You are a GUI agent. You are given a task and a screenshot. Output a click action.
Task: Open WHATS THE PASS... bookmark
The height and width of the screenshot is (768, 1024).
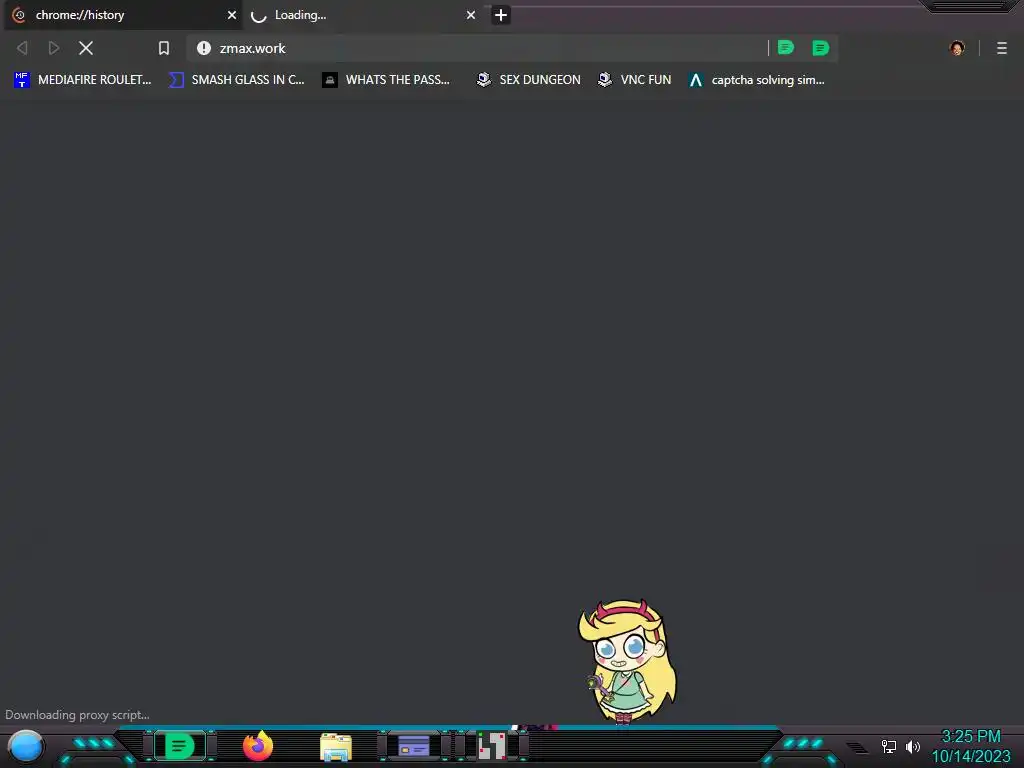tap(386, 80)
